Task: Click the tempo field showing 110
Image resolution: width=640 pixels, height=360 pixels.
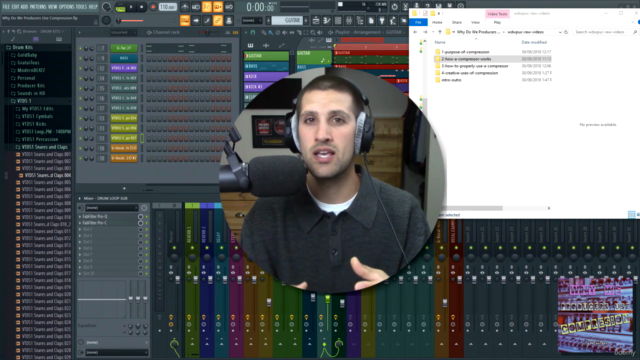Action: [x=167, y=7]
